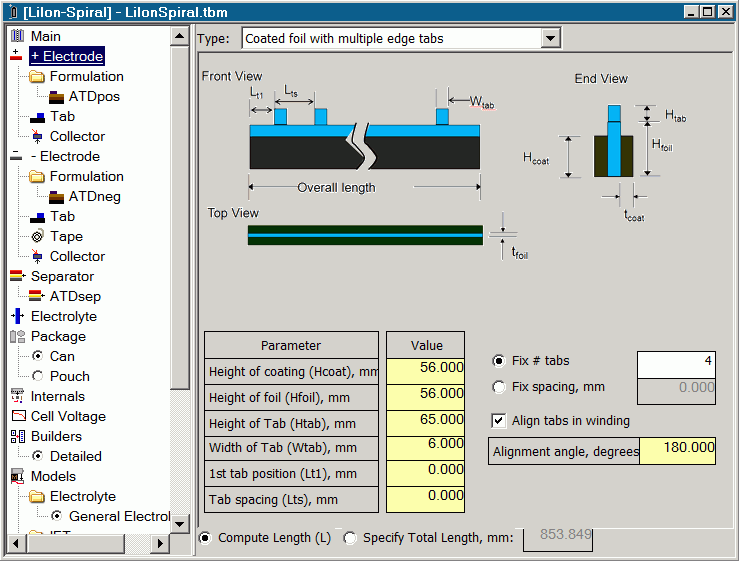Edit the Alignment angle degrees field
Image resolution: width=739 pixels, height=561 pixels.
coord(677,450)
